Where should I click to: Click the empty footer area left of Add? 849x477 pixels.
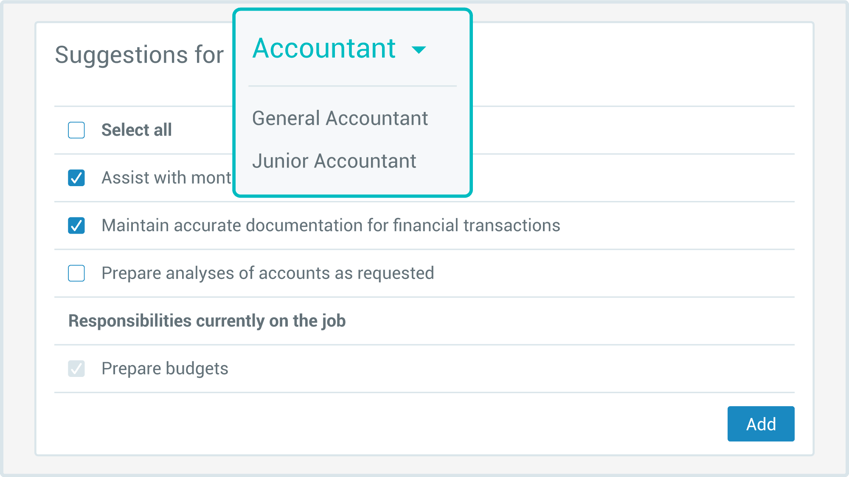pyautogui.click(x=380, y=424)
